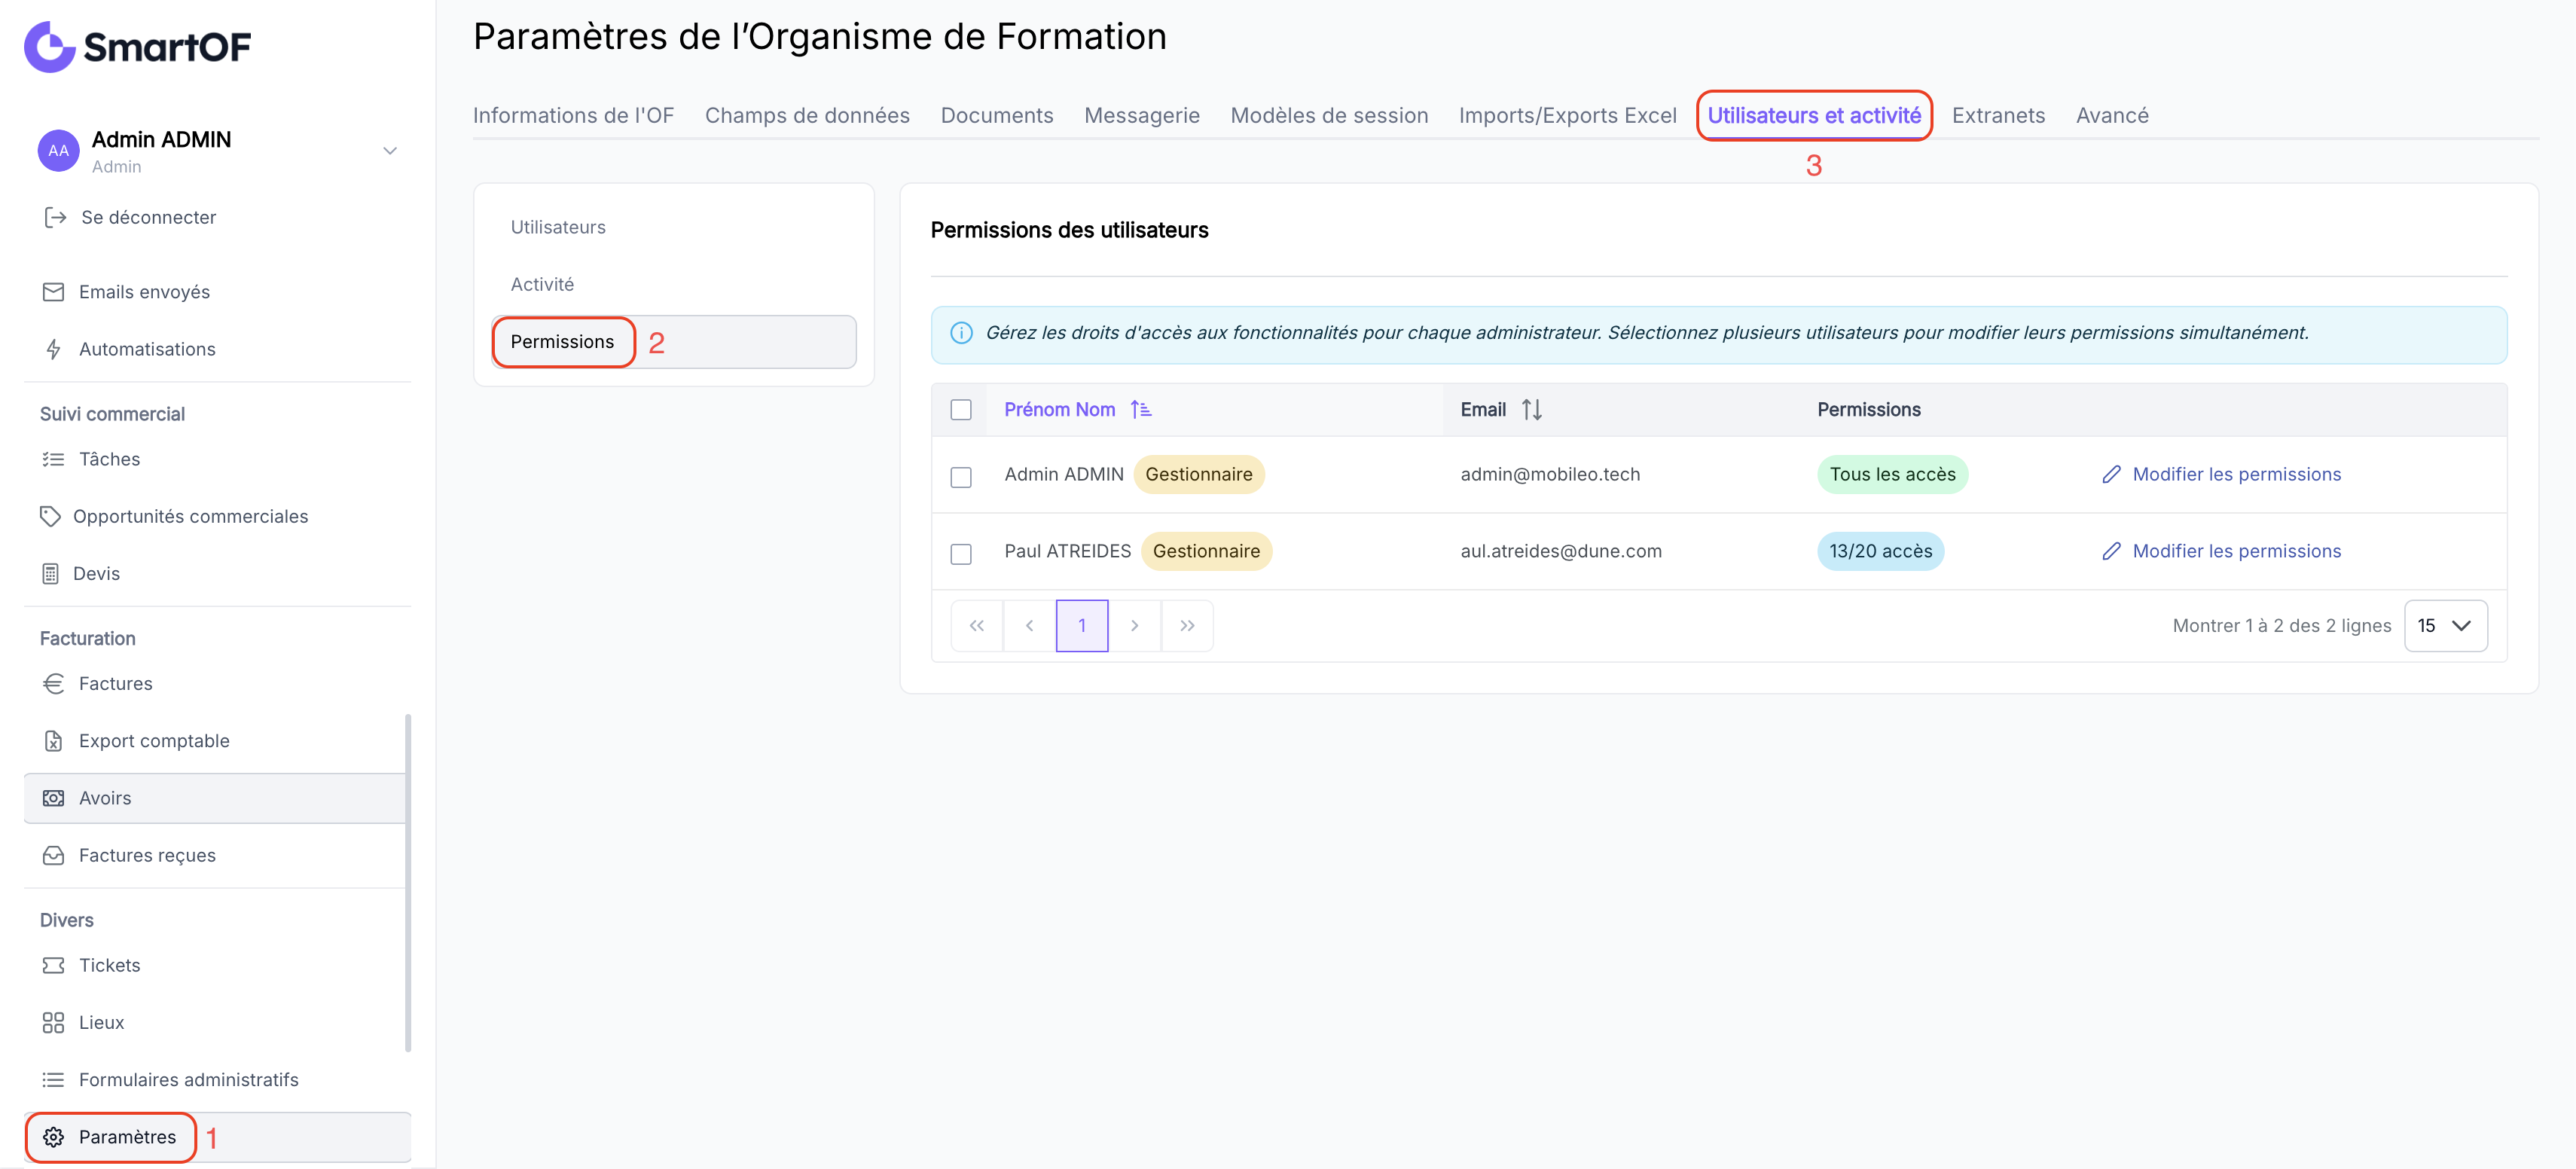Check the Admin ADMIN row checkbox
This screenshot has height=1169, width=2576.
tap(961, 477)
